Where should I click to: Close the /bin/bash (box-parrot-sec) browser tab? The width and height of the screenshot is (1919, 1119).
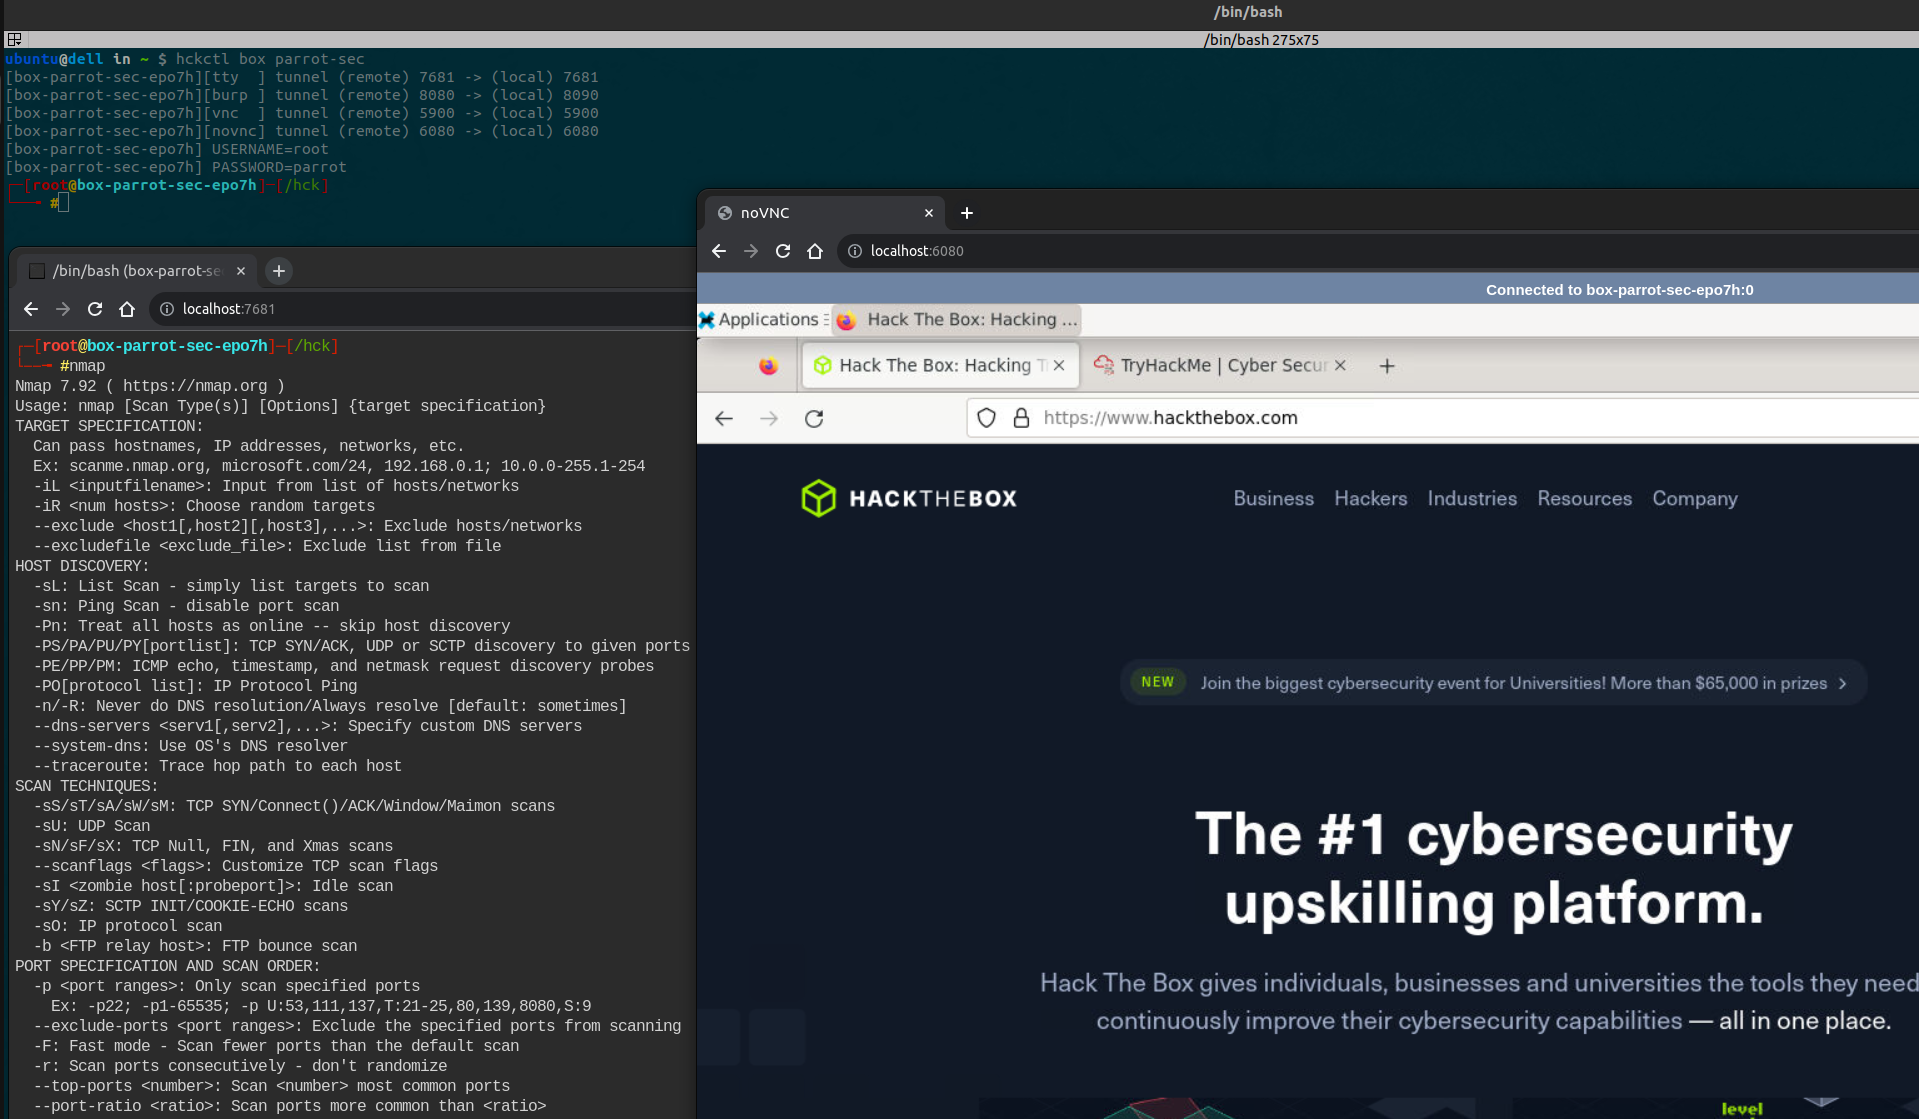[241, 271]
